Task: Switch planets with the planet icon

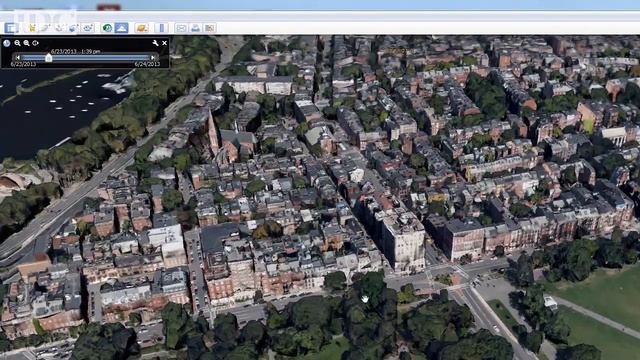Action: pyautogui.click(x=141, y=28)
